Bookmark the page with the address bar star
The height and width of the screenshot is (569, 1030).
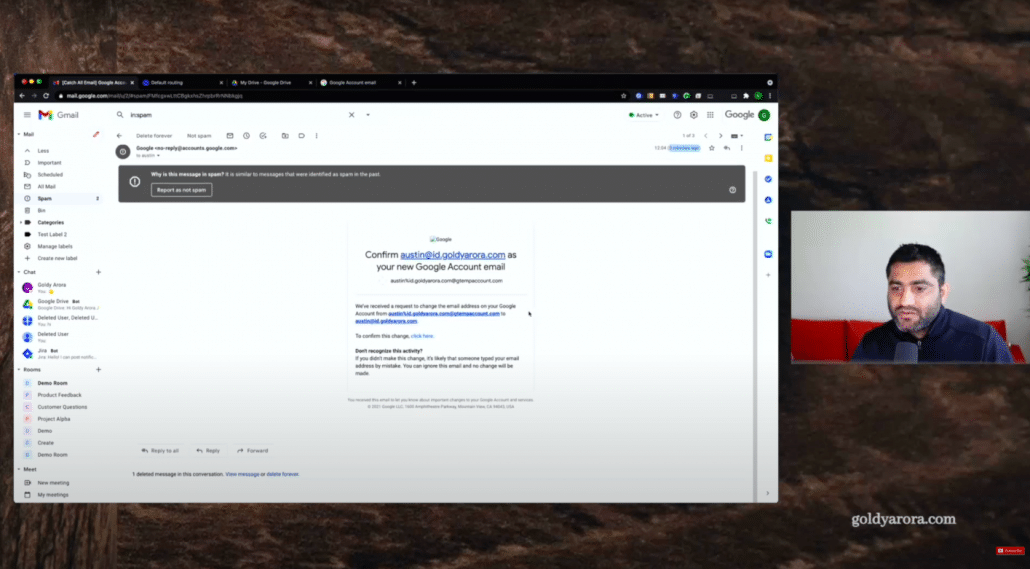pos(623,96)
